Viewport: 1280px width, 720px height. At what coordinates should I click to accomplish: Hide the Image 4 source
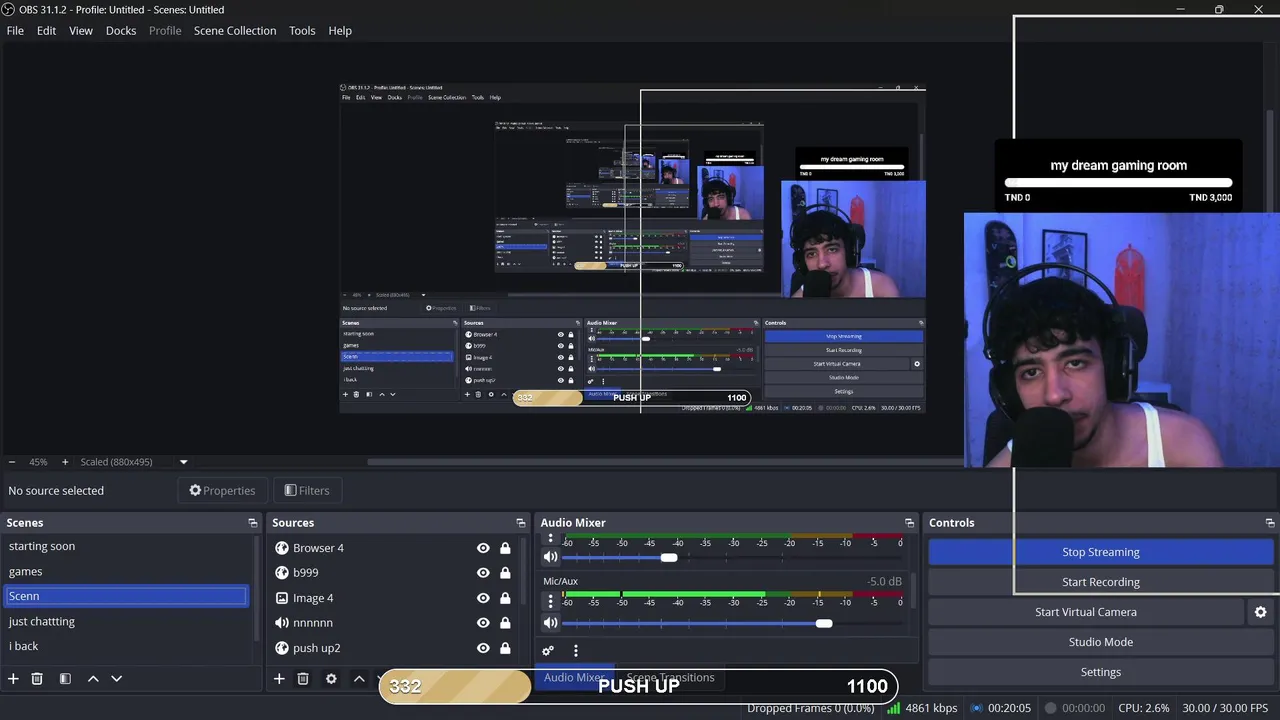[483, 598]
